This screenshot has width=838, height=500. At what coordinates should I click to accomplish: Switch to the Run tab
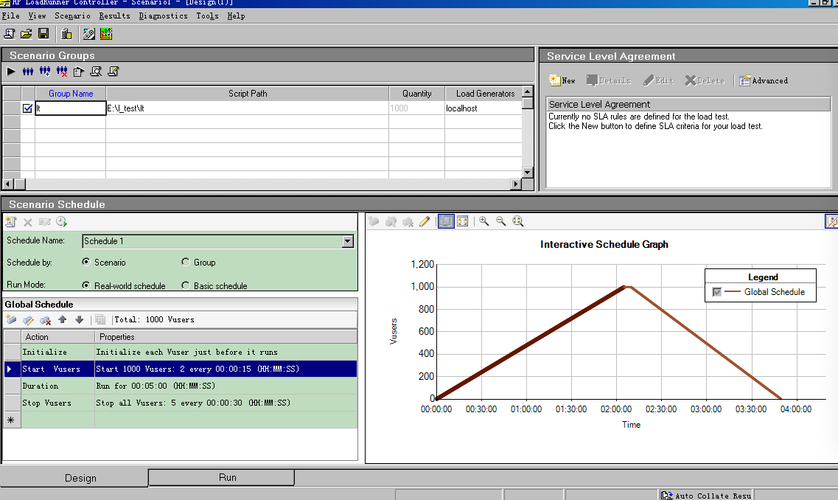pos(227,478)
